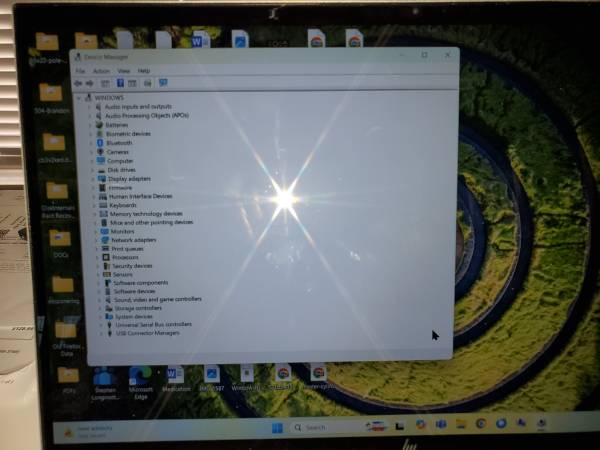Expand the Display adapters category

pos(94,179)
